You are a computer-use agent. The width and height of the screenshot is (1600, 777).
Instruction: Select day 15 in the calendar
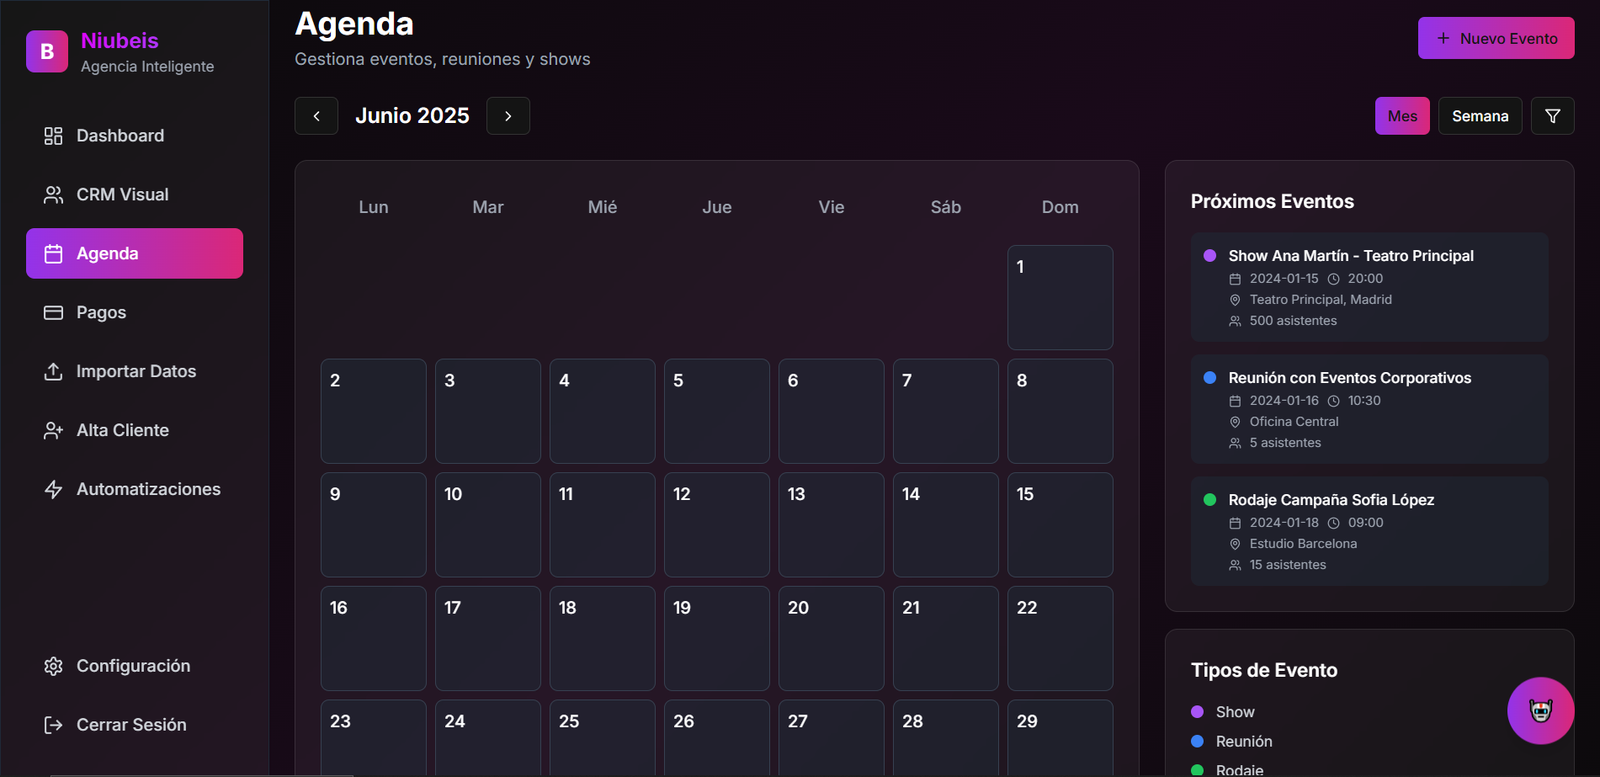pyautogui.click(x=1059, y=524)
